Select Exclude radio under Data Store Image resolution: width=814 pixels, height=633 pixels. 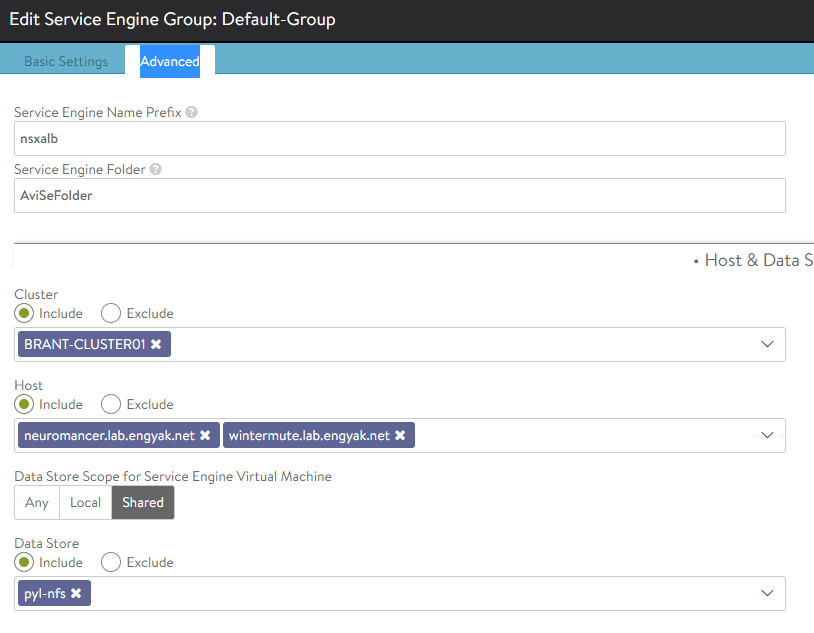point(111,562)
